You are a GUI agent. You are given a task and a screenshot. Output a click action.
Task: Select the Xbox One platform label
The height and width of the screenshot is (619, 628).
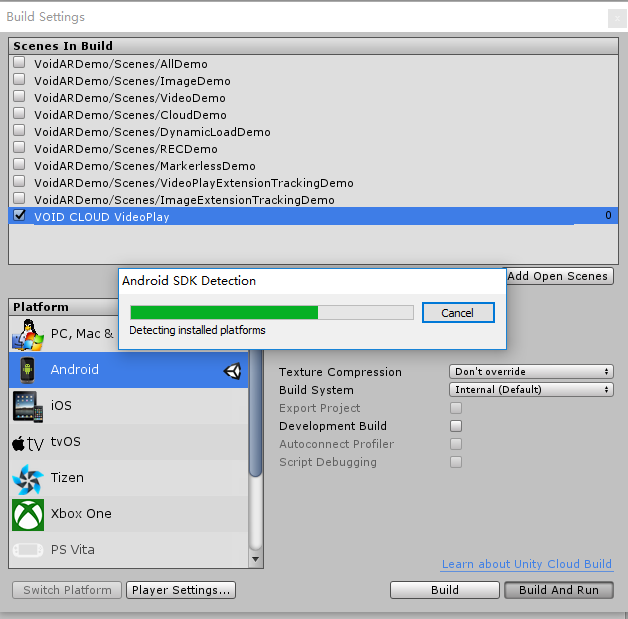[x=81, y=514]
